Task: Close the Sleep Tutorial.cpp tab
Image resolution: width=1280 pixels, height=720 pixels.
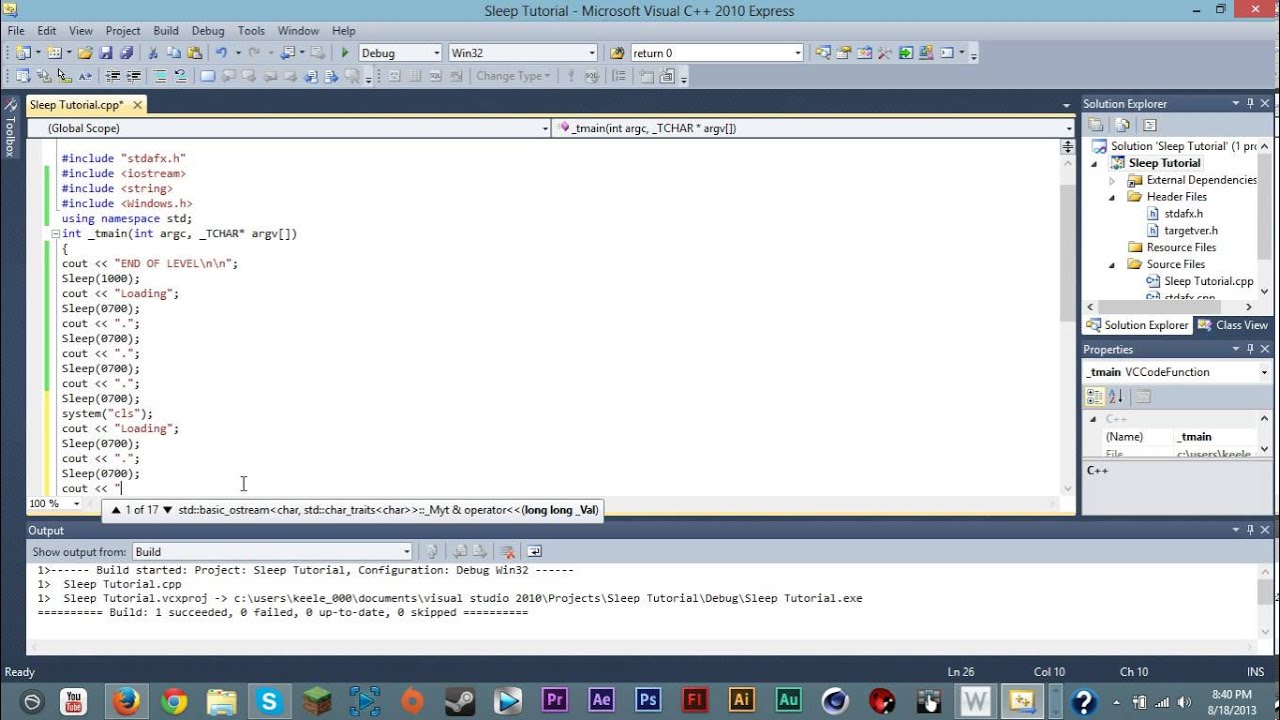Action: (x=137, y=104)
